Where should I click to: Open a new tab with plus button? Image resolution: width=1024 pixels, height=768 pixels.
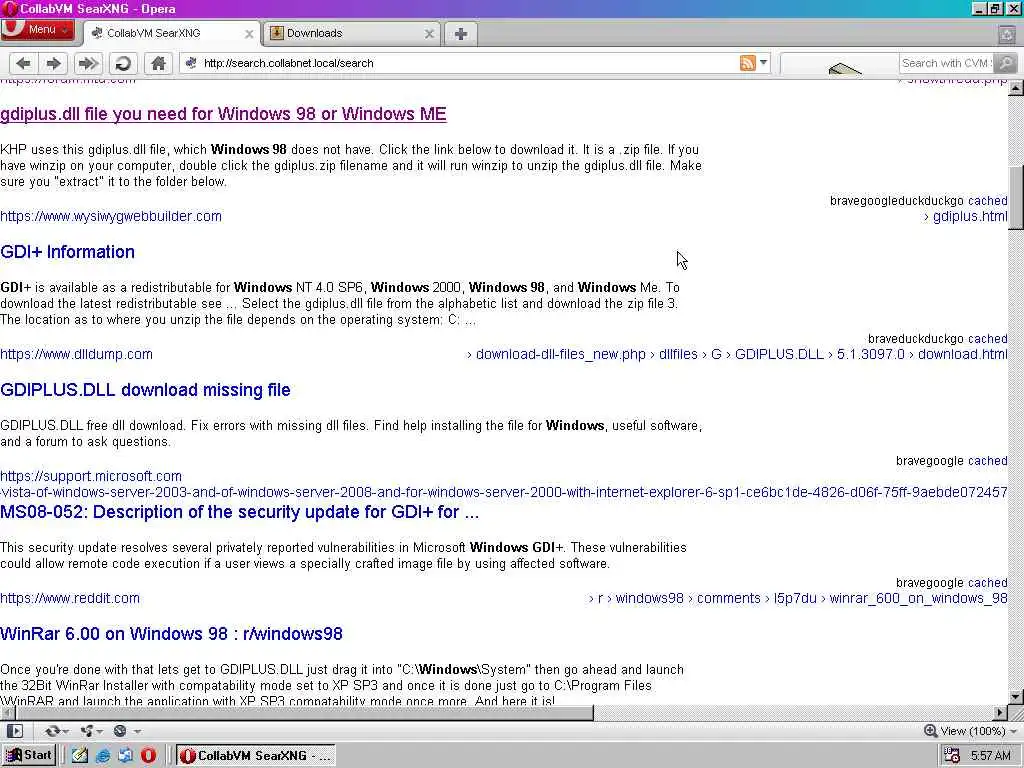pos(460,34)
